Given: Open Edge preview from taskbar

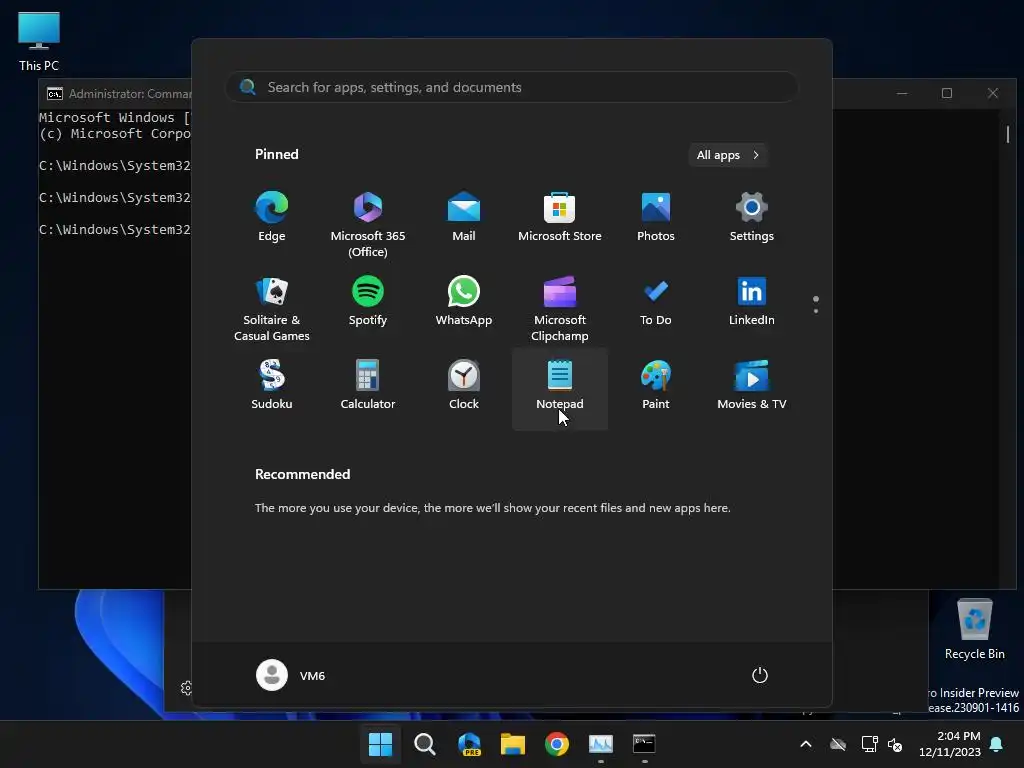Looking at the screenshot, I should 469,744.
